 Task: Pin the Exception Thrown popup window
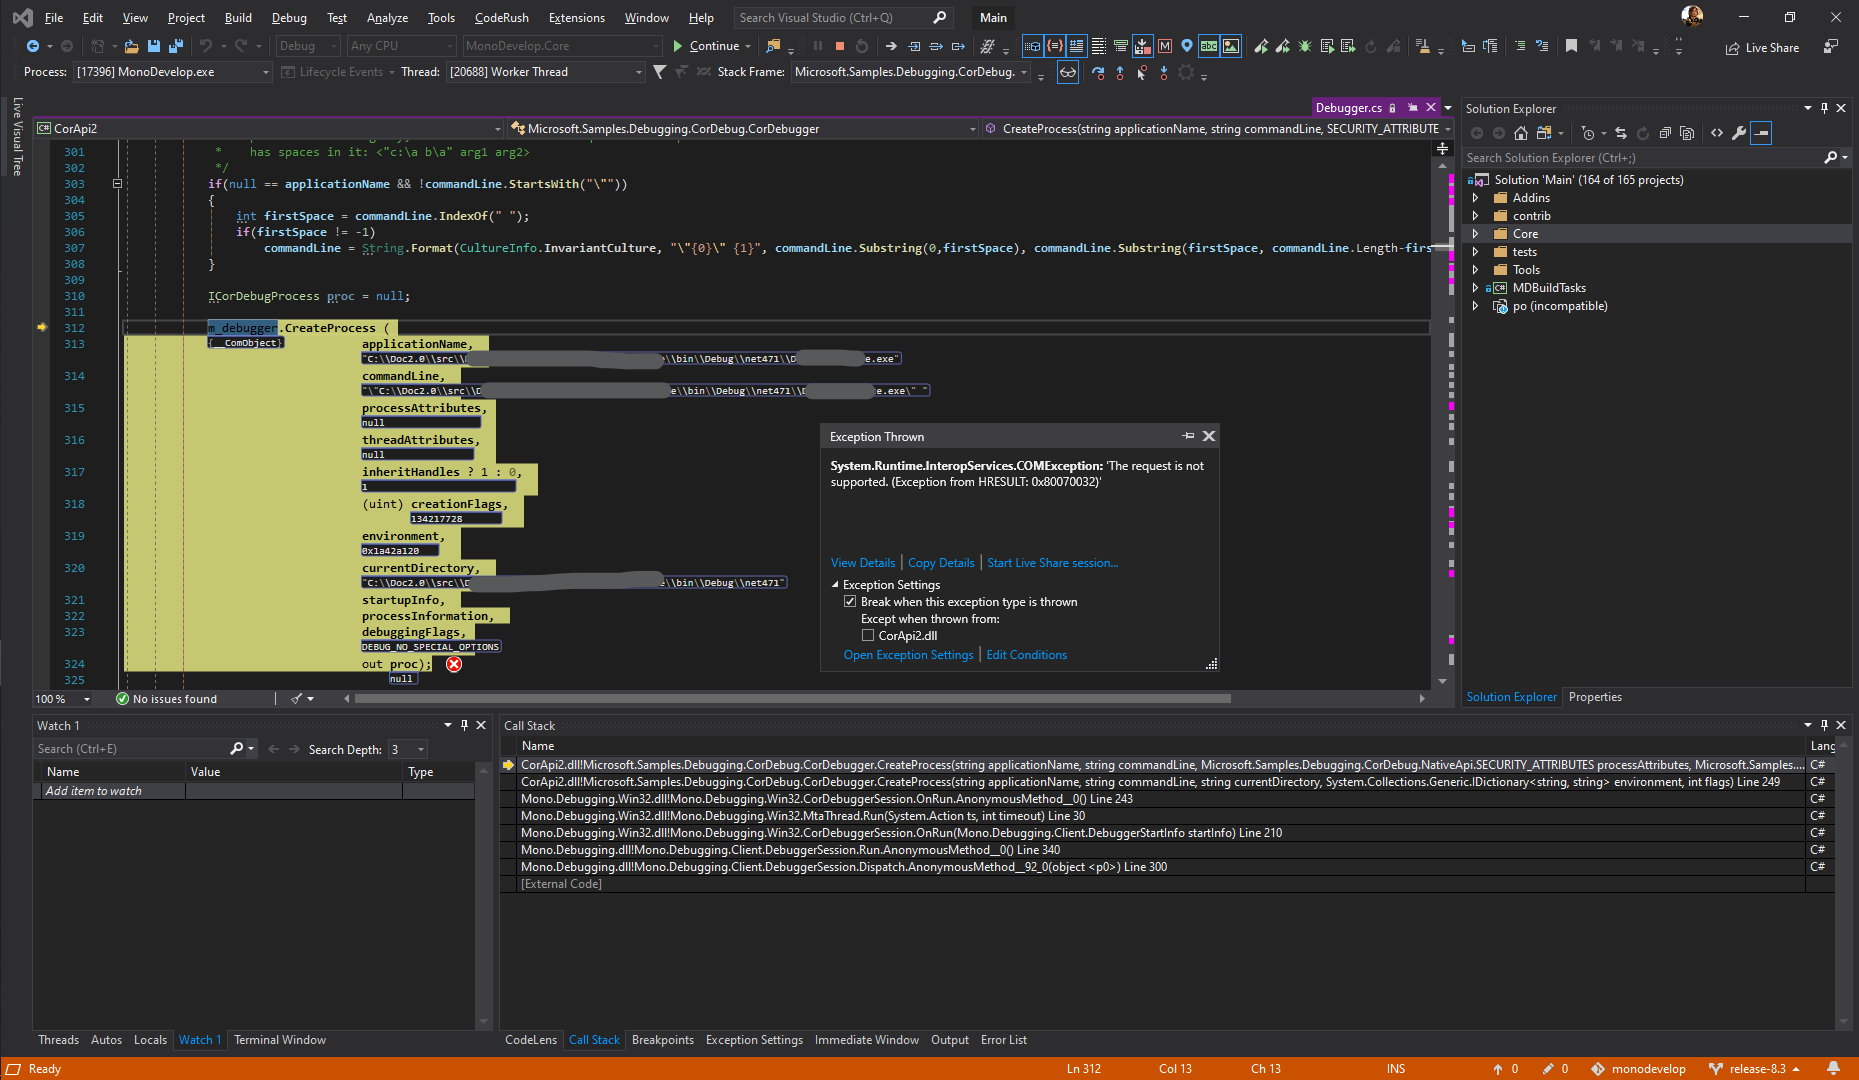click(1188, 435)
